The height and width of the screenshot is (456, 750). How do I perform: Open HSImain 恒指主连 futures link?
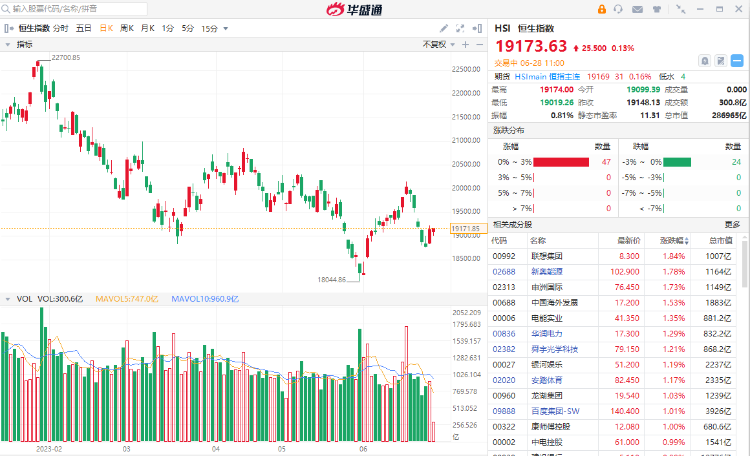(x=547, y=77)
